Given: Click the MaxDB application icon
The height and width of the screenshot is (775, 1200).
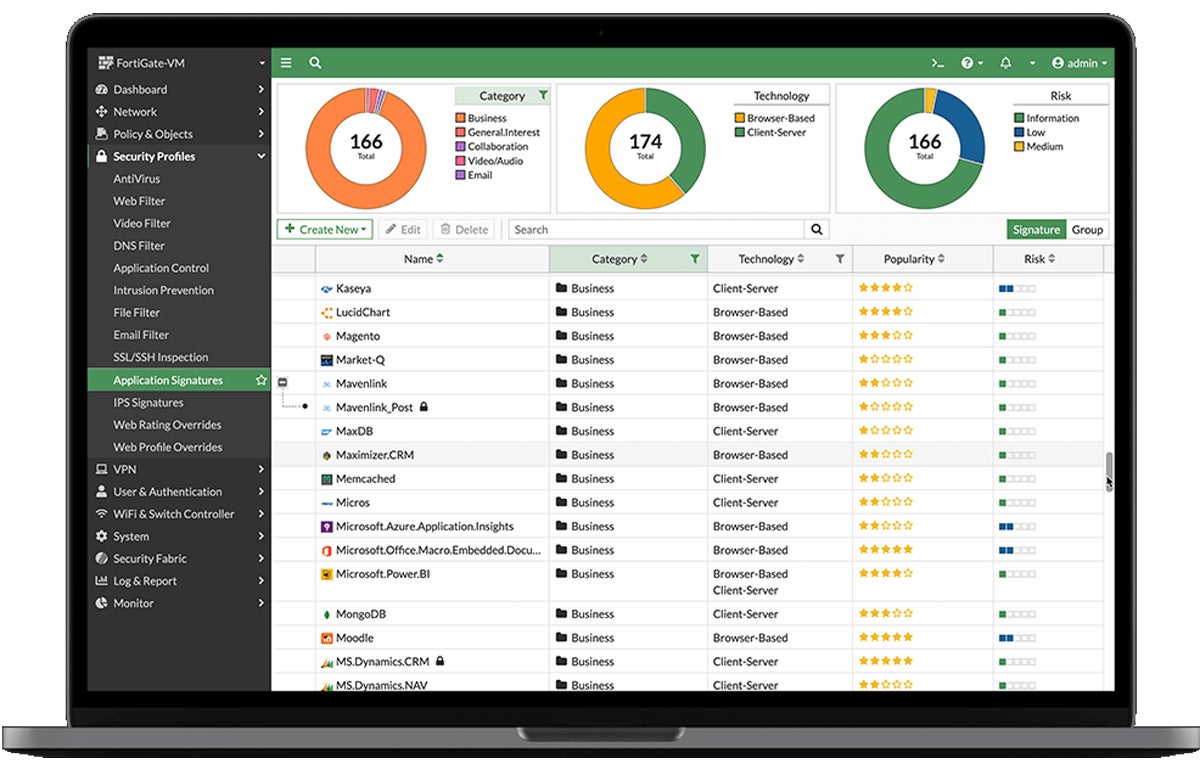Looking at the screenshot, I should 326,431.
